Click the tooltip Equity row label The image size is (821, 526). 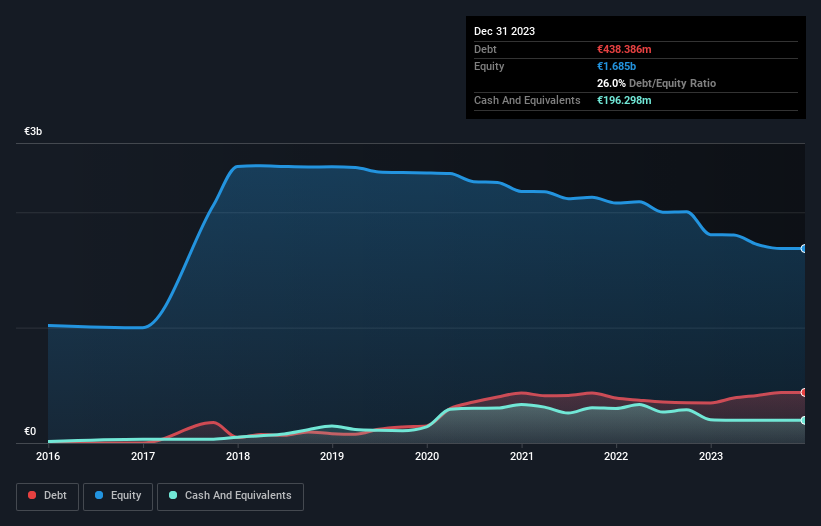point(489,66)
